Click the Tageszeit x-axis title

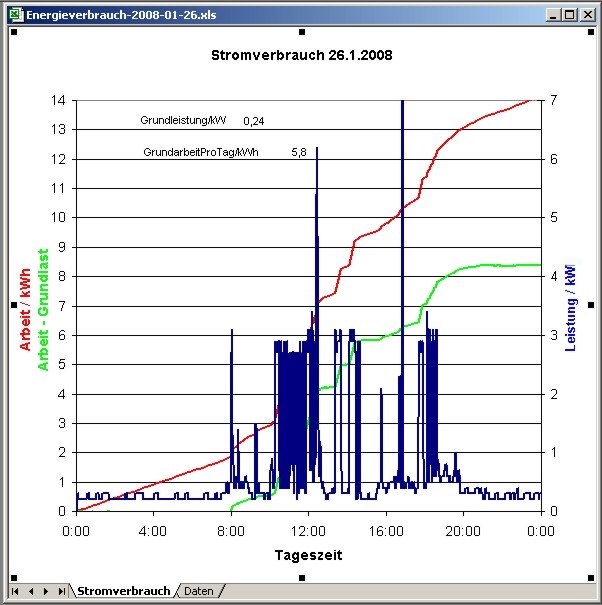308,555
